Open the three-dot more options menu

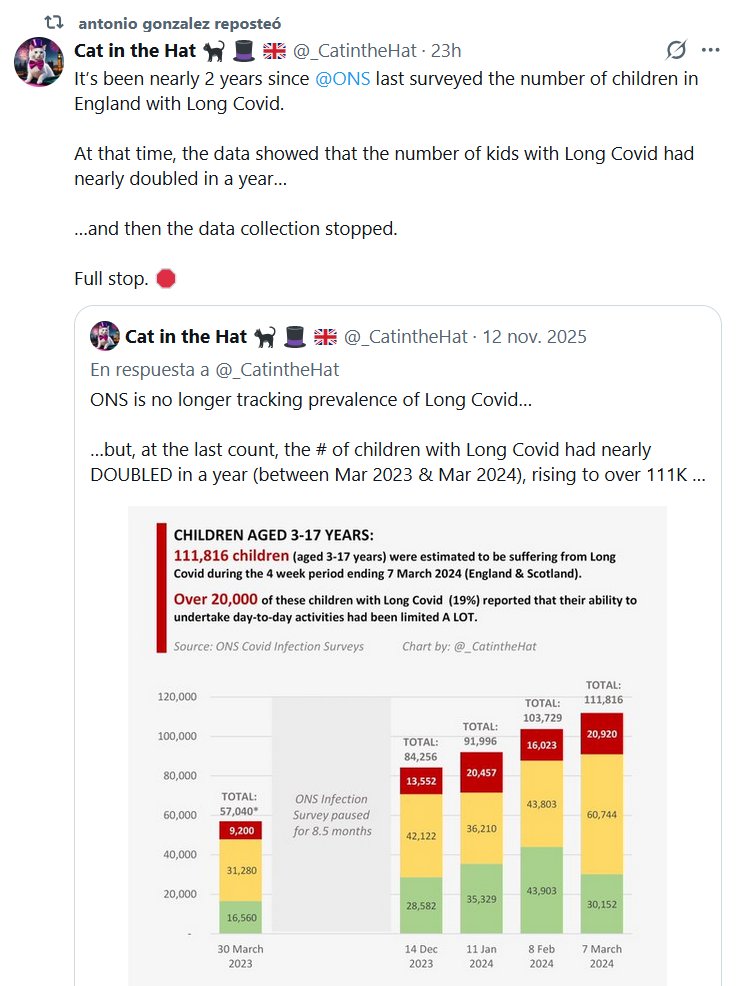[710, 50]
